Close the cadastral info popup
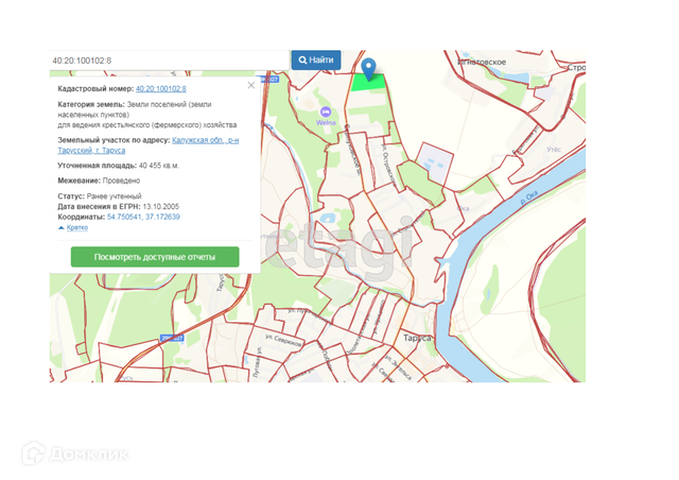679x480 pixels. point(251,85)
